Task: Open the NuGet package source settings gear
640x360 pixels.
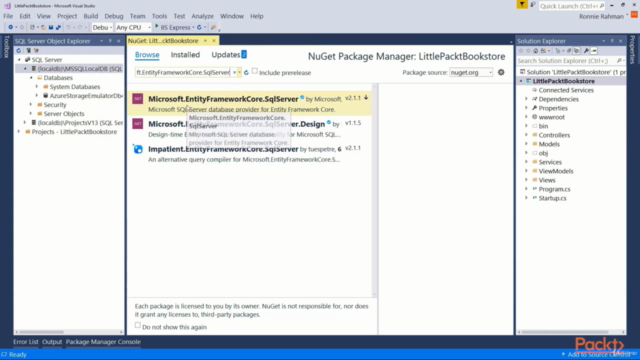Action: tap(501, 72)
